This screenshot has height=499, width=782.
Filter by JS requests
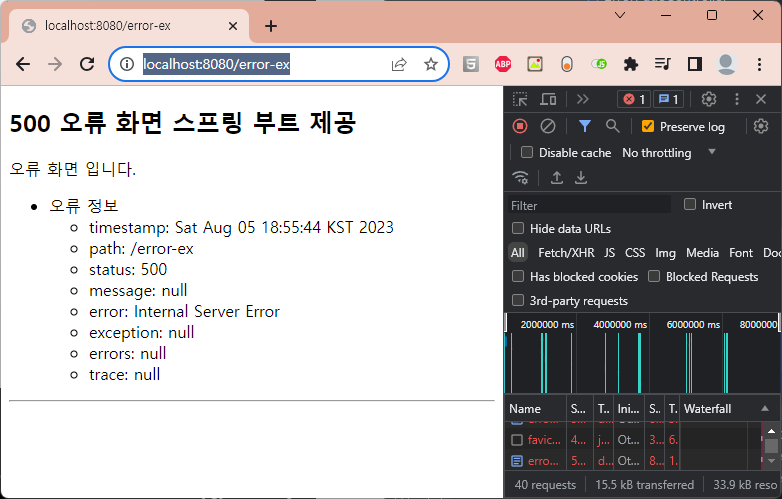coord(609,253)
